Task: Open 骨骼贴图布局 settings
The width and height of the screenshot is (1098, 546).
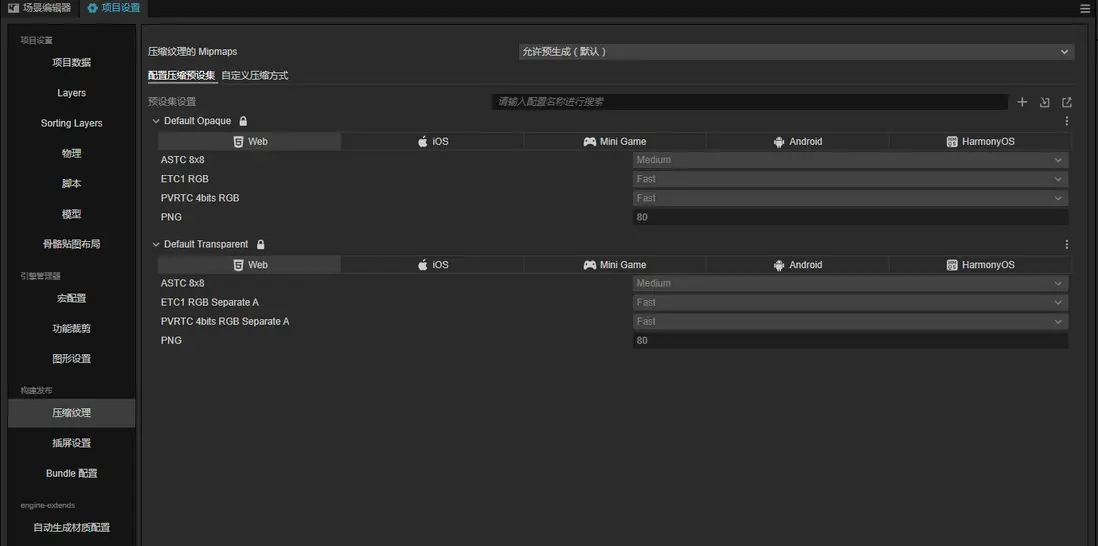Action: click(71, 244)
